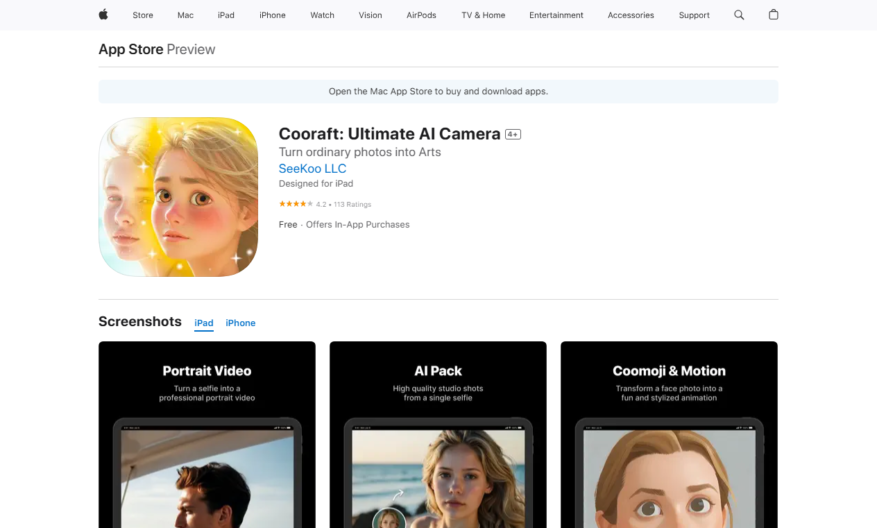Click the '4.2 • 113 Ratings' text

click(x=343, y=204)
